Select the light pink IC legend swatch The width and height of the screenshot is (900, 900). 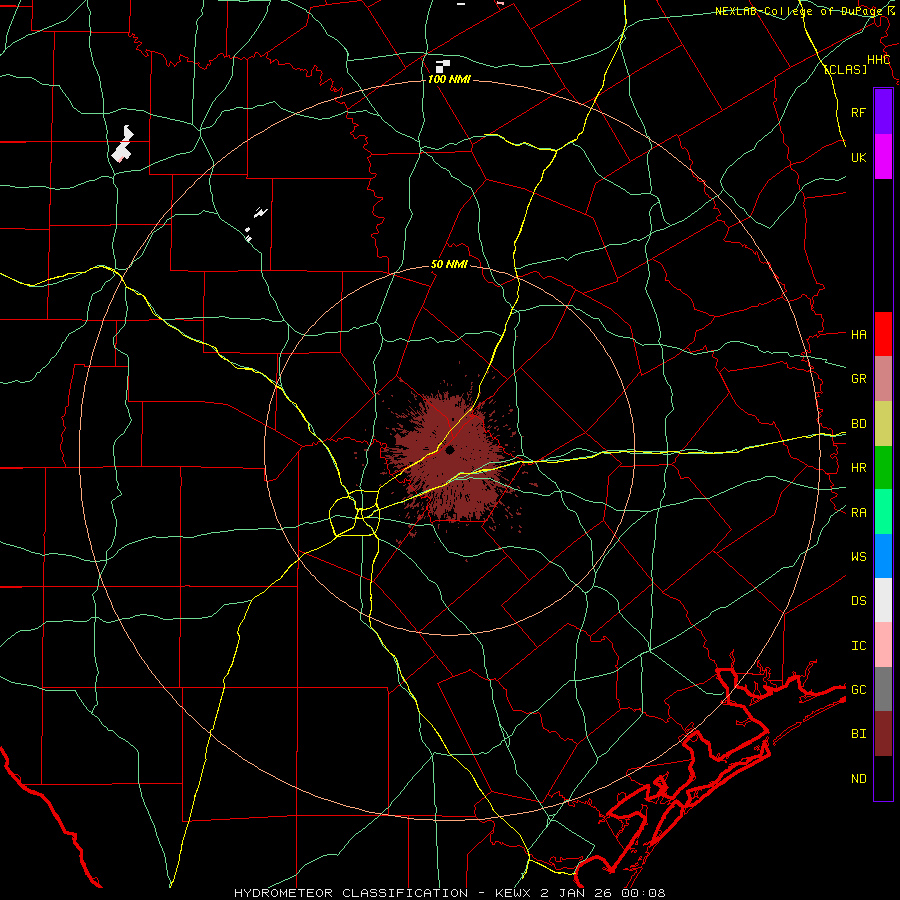click(883, 645)
